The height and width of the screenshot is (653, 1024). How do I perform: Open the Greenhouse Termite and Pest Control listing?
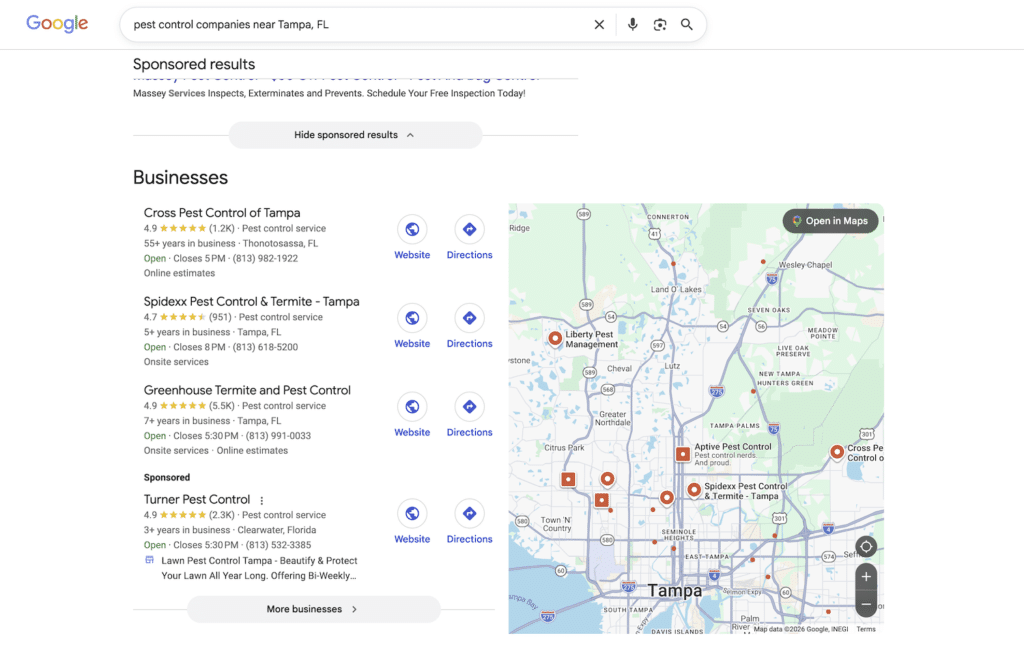click(x=247, y=390)
